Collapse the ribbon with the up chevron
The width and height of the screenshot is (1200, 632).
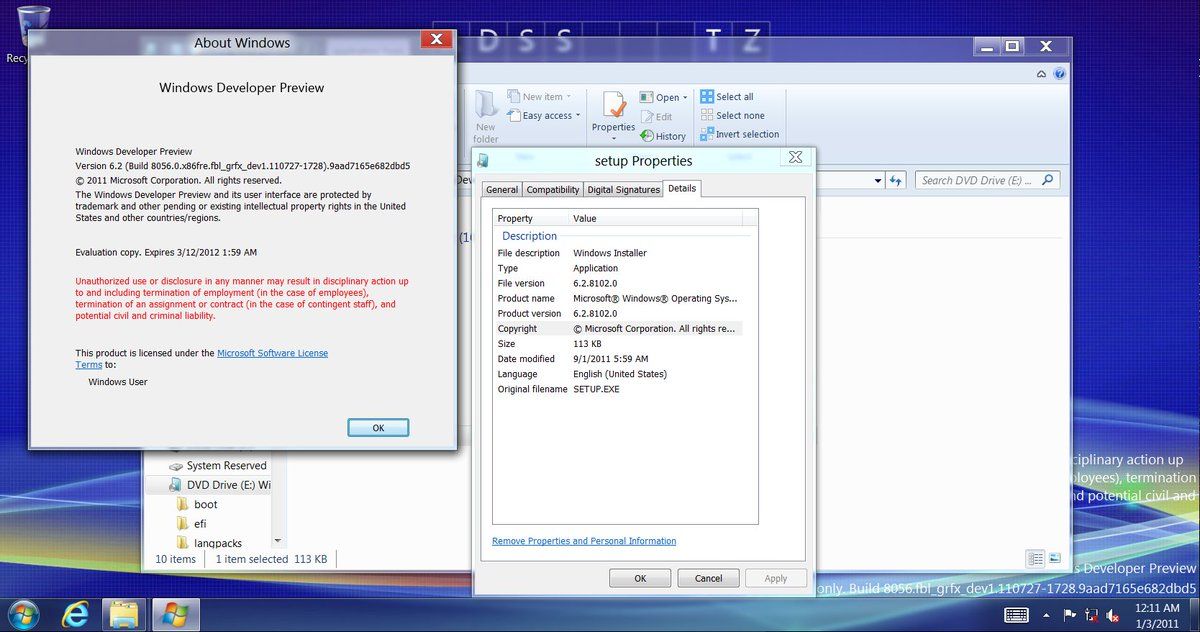pos(1042,74)
